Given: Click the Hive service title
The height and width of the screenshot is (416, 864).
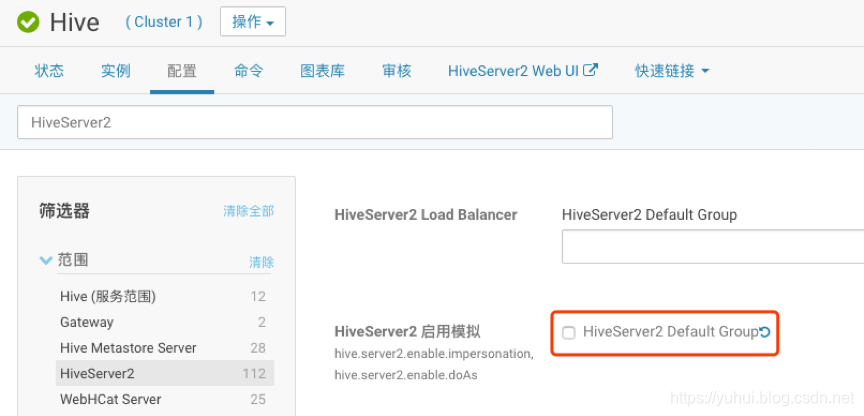Looking at the screenshot, I should [74, 23].
